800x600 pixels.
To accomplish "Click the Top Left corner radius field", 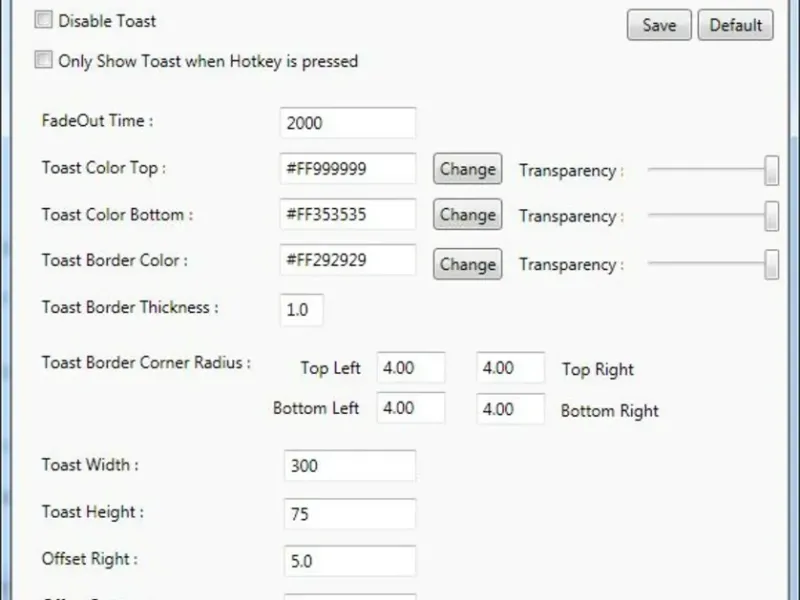I will [410, 368].
